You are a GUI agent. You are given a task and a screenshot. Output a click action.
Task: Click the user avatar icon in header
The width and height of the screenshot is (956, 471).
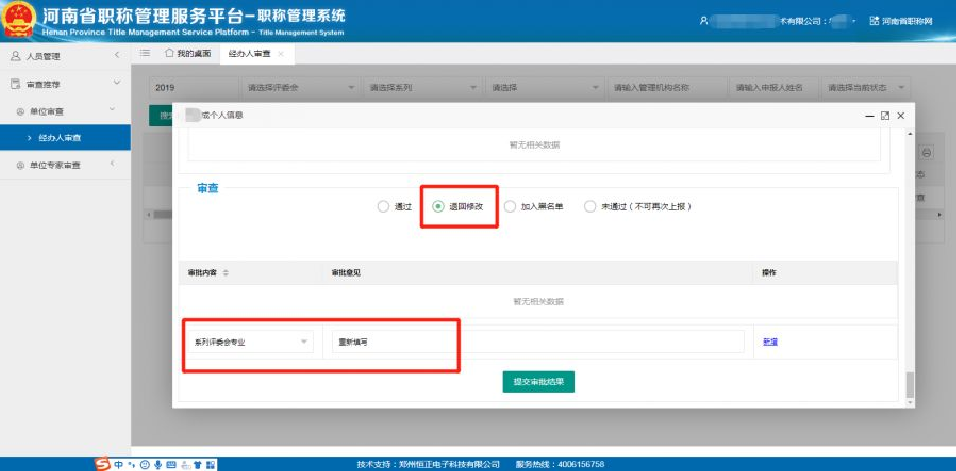coord(704,21)
